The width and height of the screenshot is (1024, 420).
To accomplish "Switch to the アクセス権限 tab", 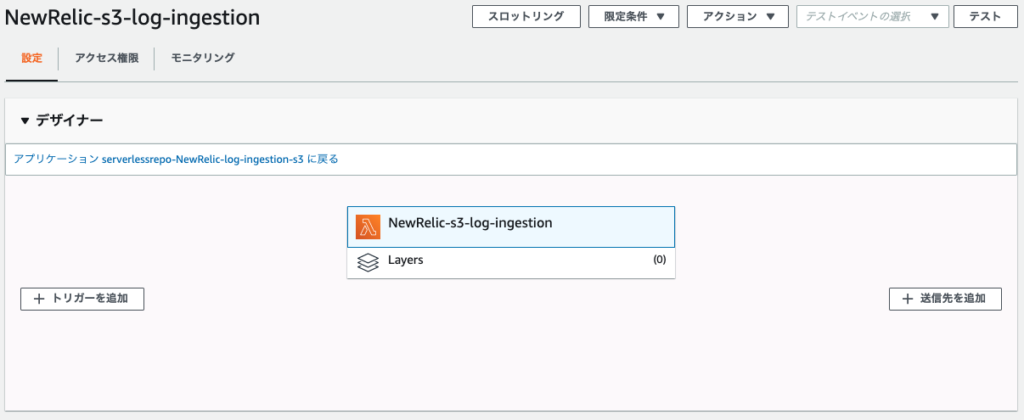I will (106, 58).
